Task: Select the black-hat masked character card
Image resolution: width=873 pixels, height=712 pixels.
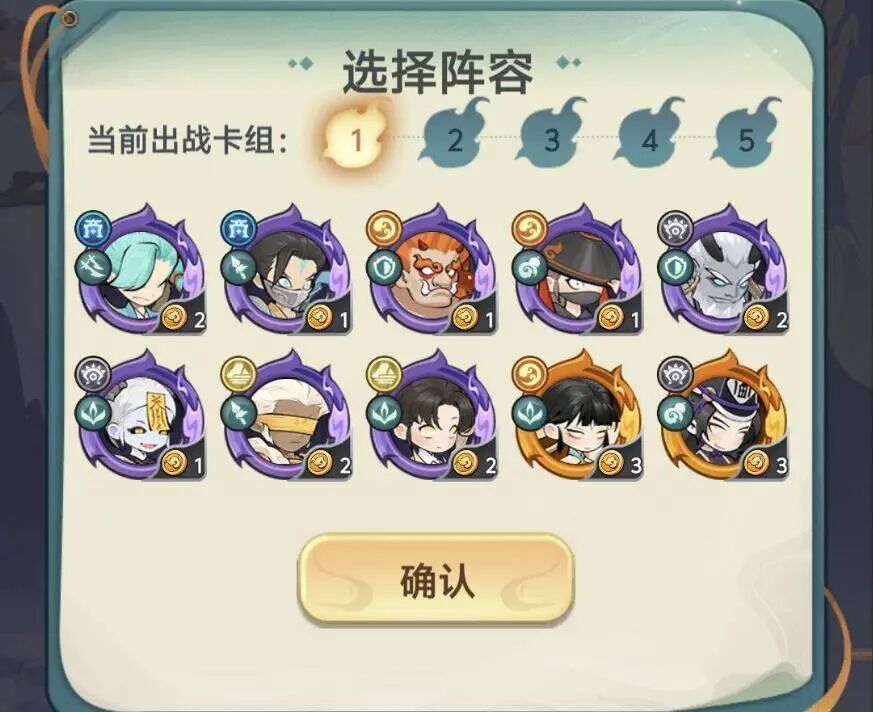Action: (578, 271)
